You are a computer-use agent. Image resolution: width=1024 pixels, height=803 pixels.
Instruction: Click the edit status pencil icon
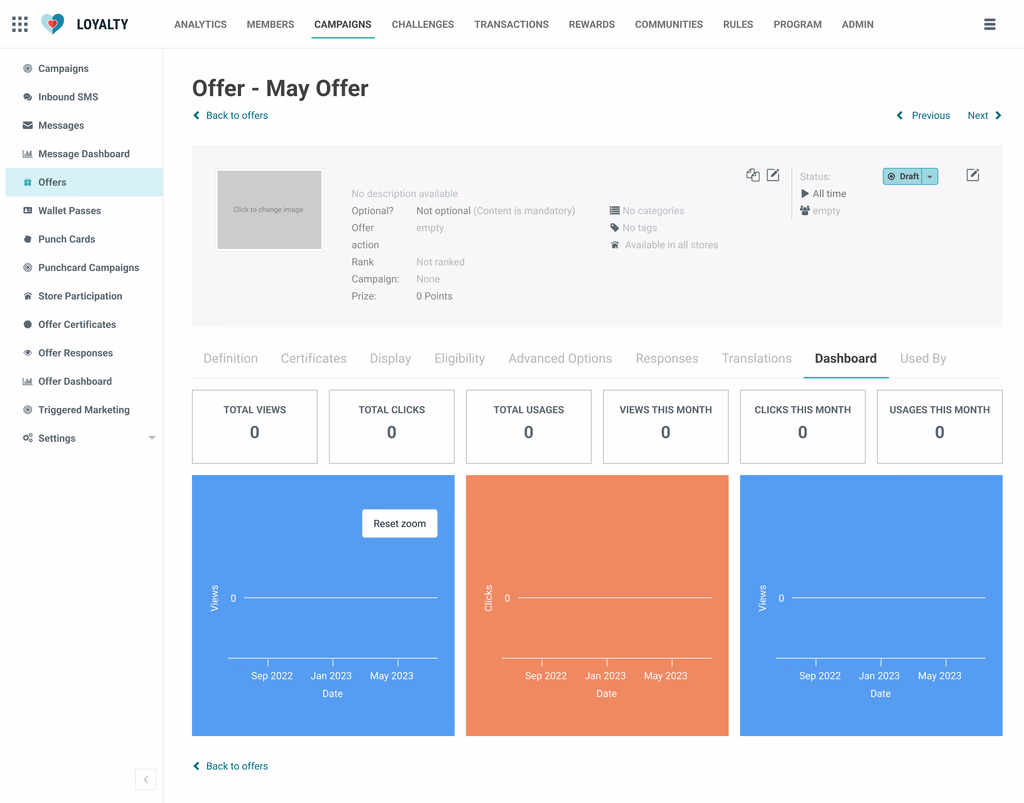(972, 175)
